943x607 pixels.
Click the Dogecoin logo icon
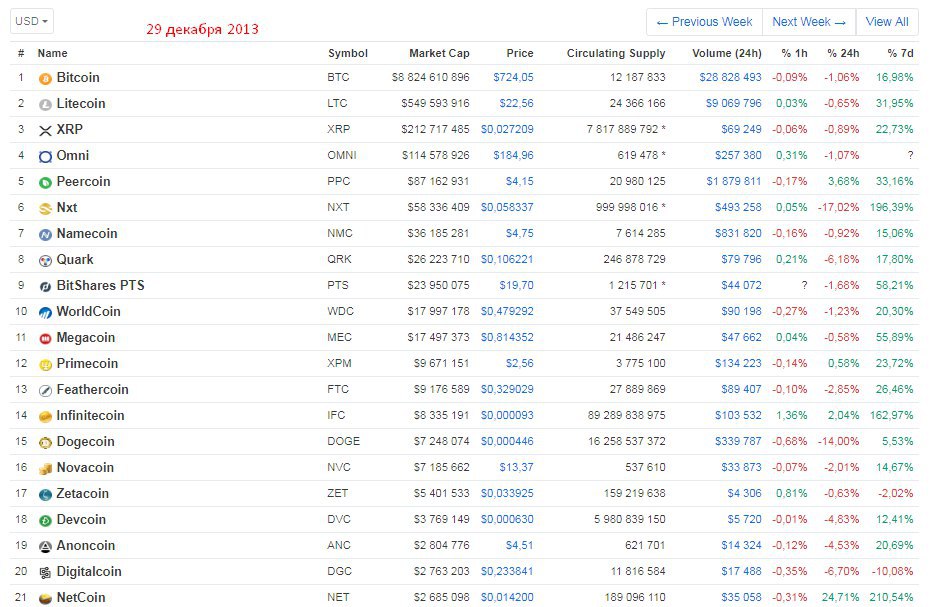click(45, 442)
